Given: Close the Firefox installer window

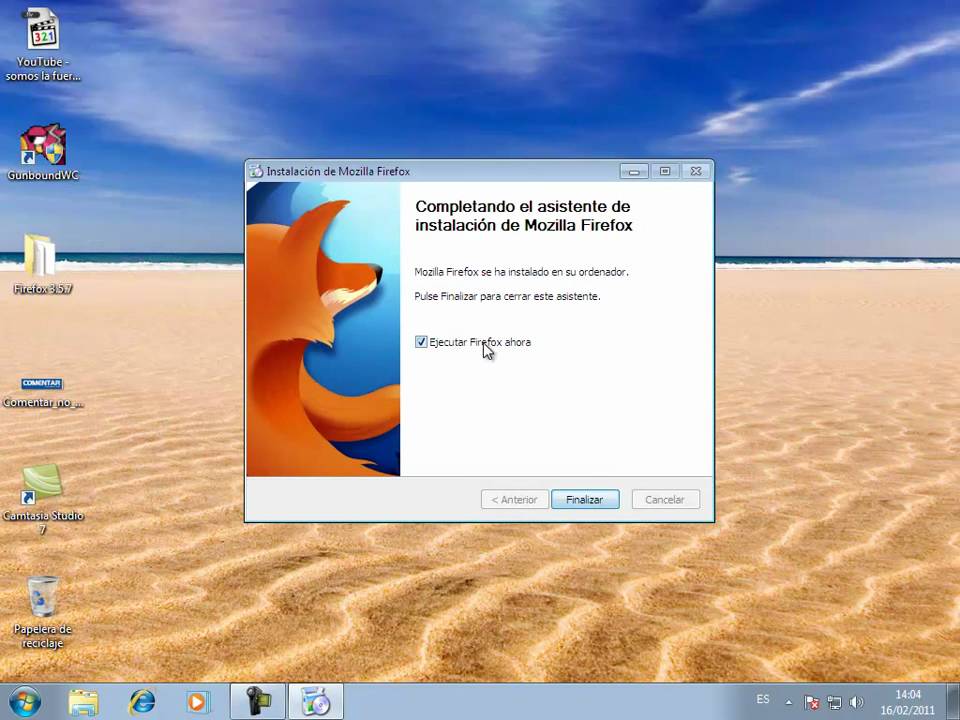Looking at the screenshot, I should point(696,171).
